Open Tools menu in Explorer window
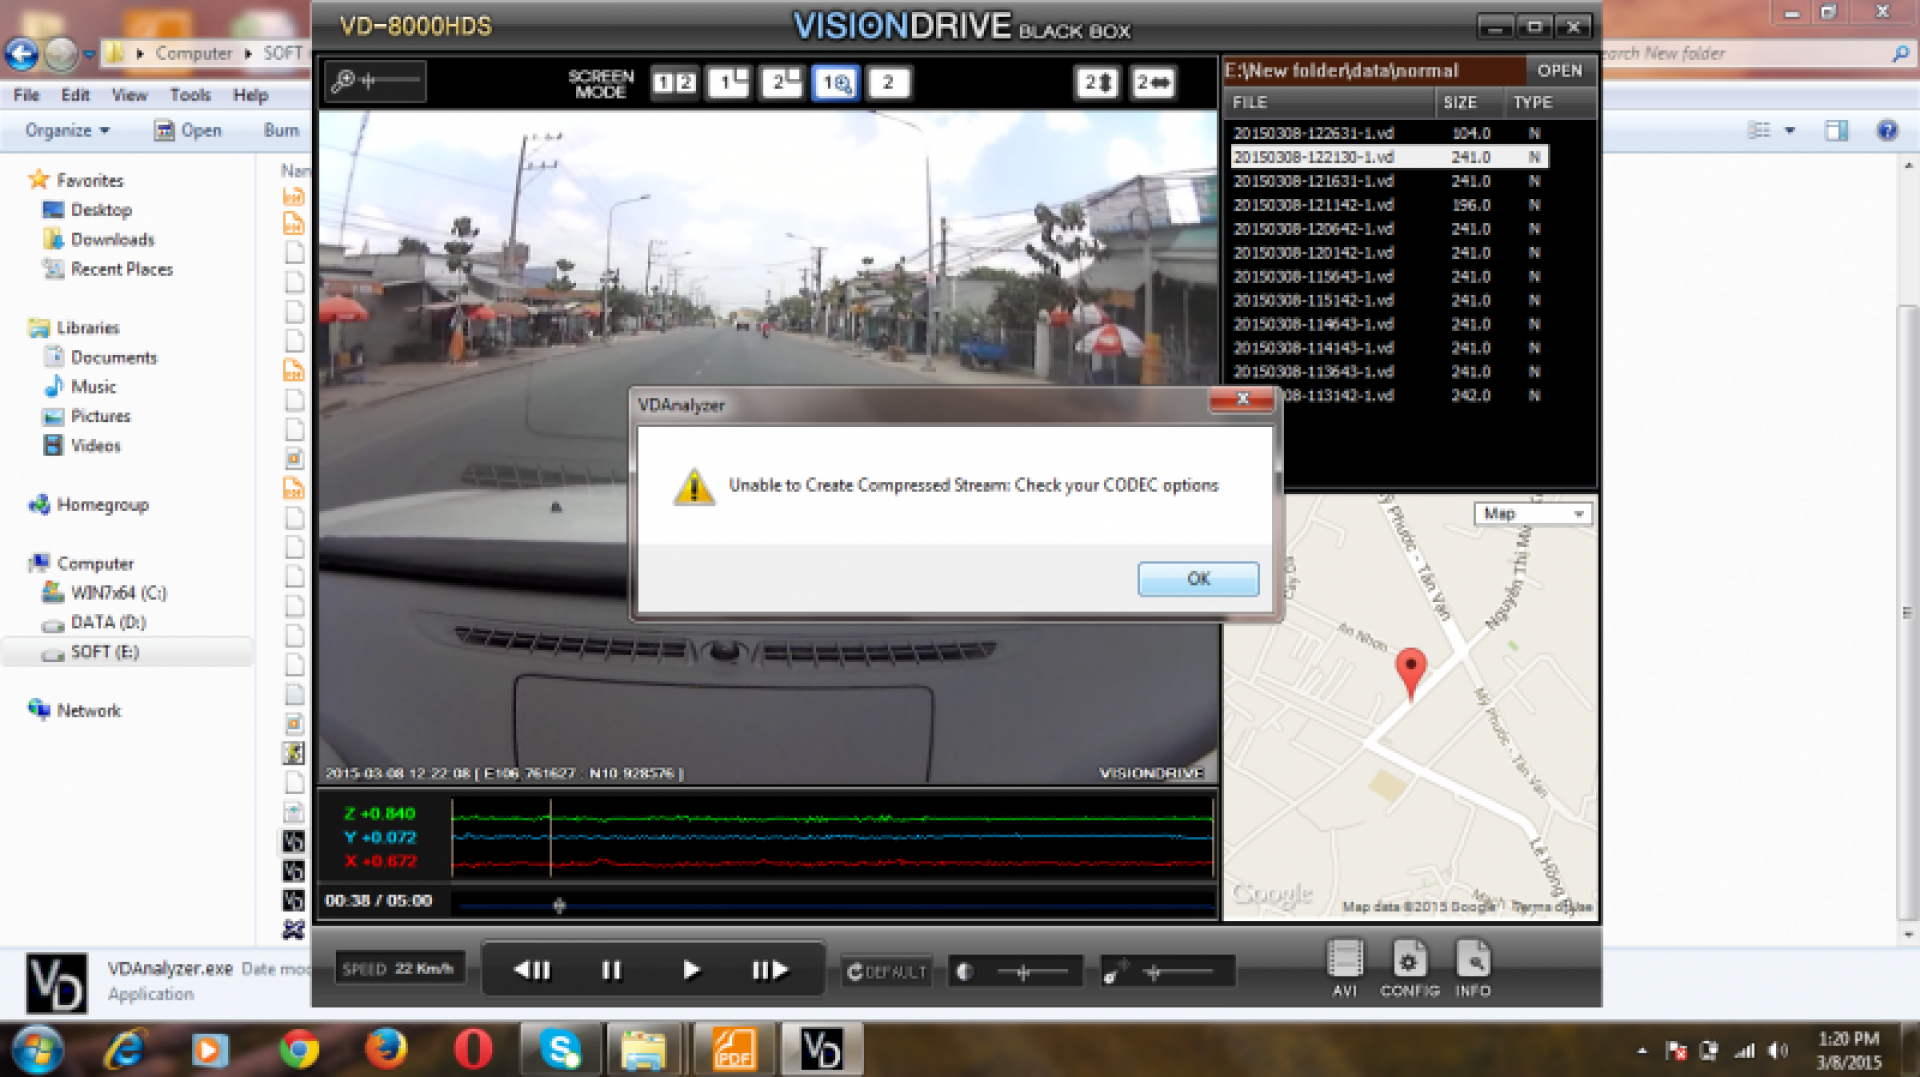This screenshot has height=1077, width=1920. [190, 95]
